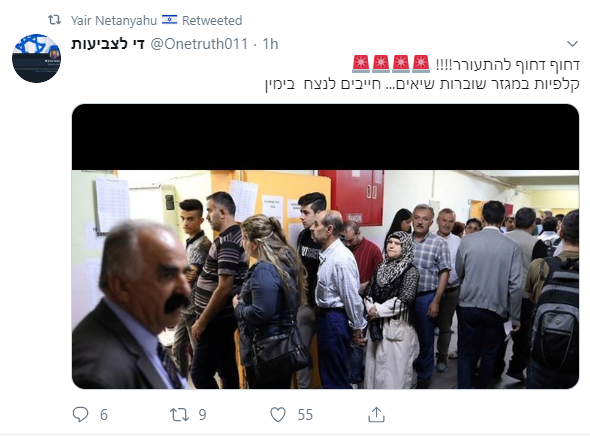
Task: Open the די לצביעות display name
Action: point(108,44)
